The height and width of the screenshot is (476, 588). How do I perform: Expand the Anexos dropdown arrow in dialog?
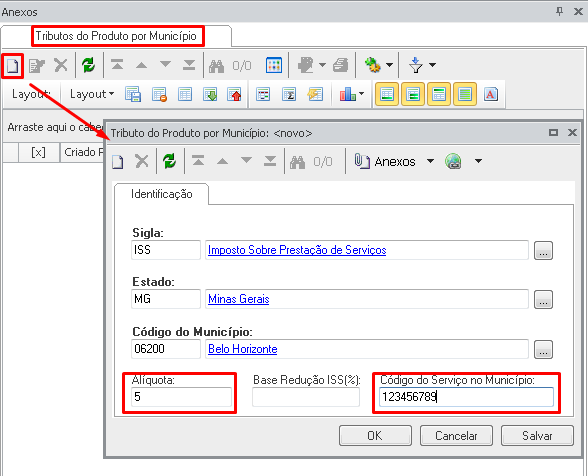[x=430, y=161]
